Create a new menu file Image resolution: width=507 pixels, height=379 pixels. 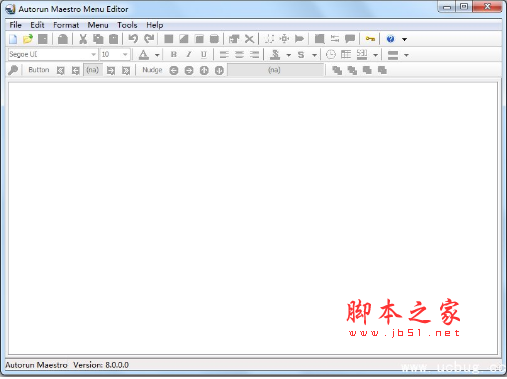(13, 39)
